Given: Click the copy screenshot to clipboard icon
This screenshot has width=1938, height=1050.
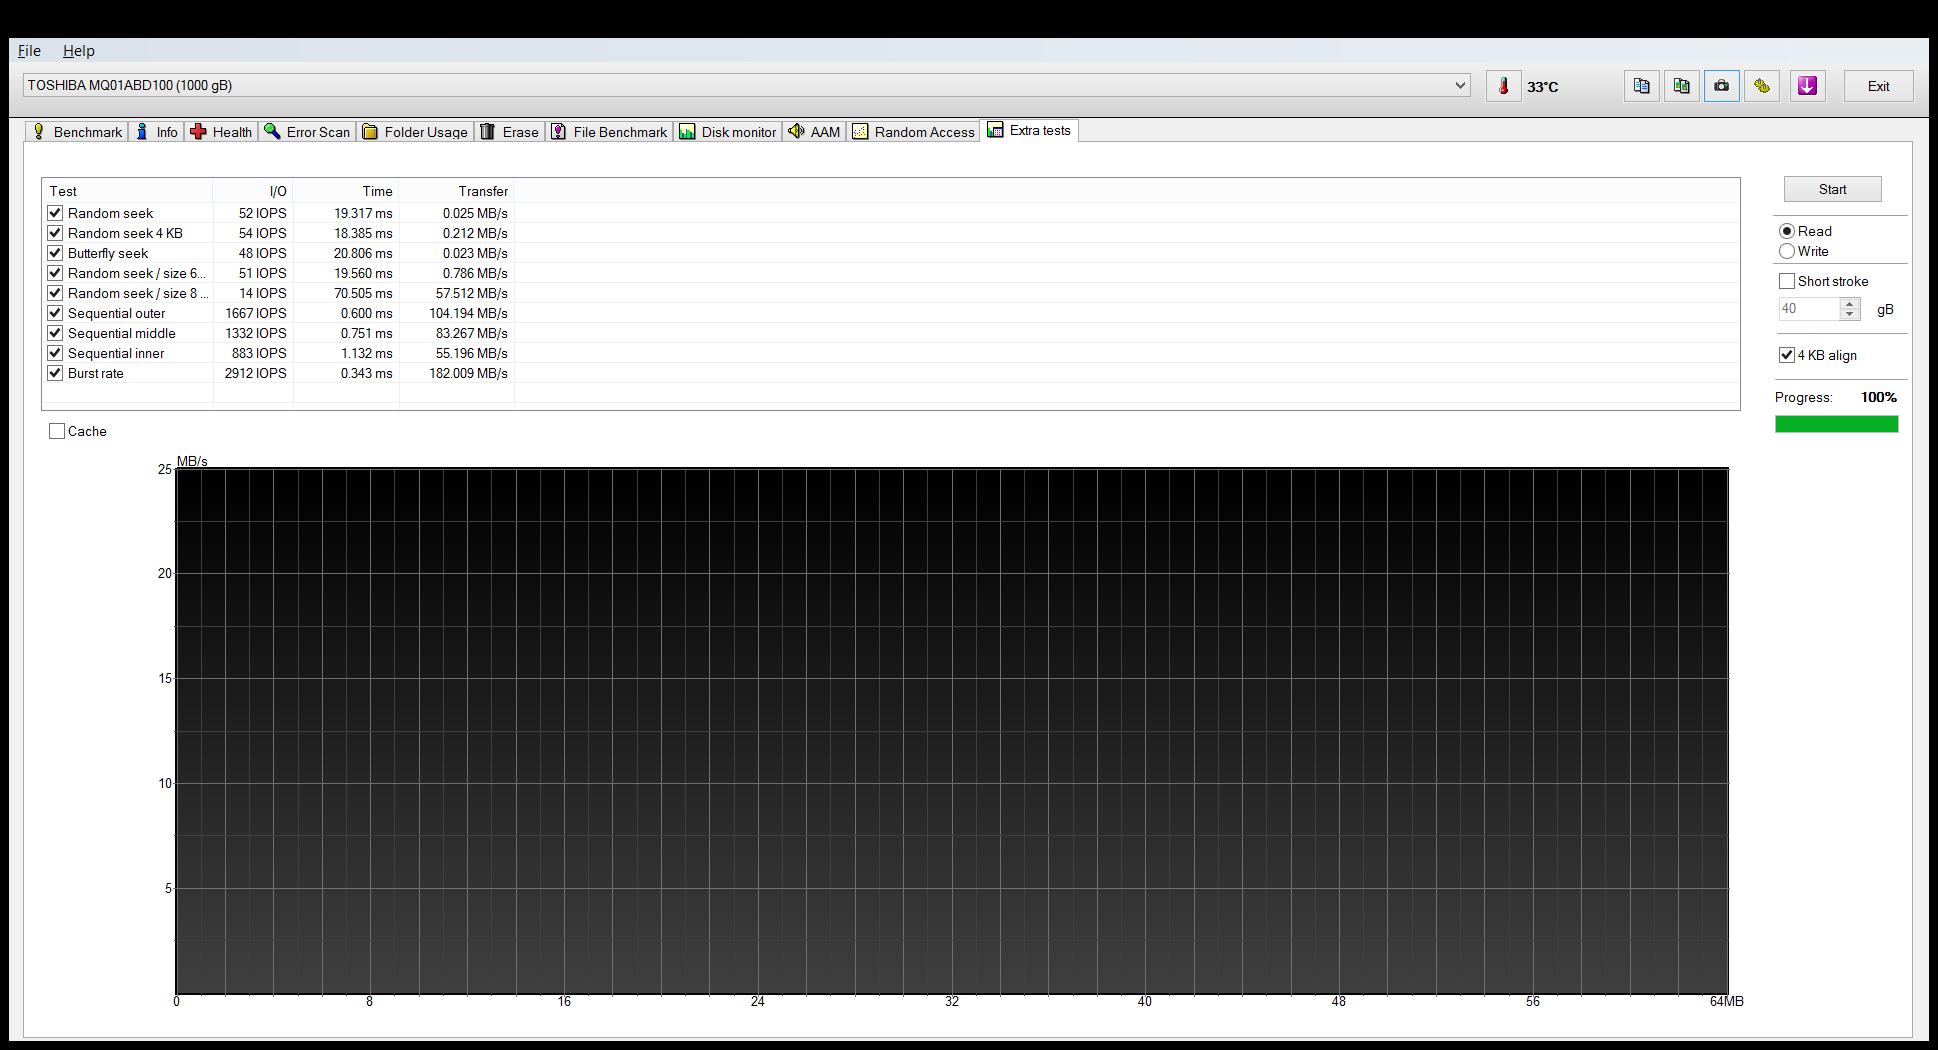Looking at the screenshot, I should coord(1681,86).
